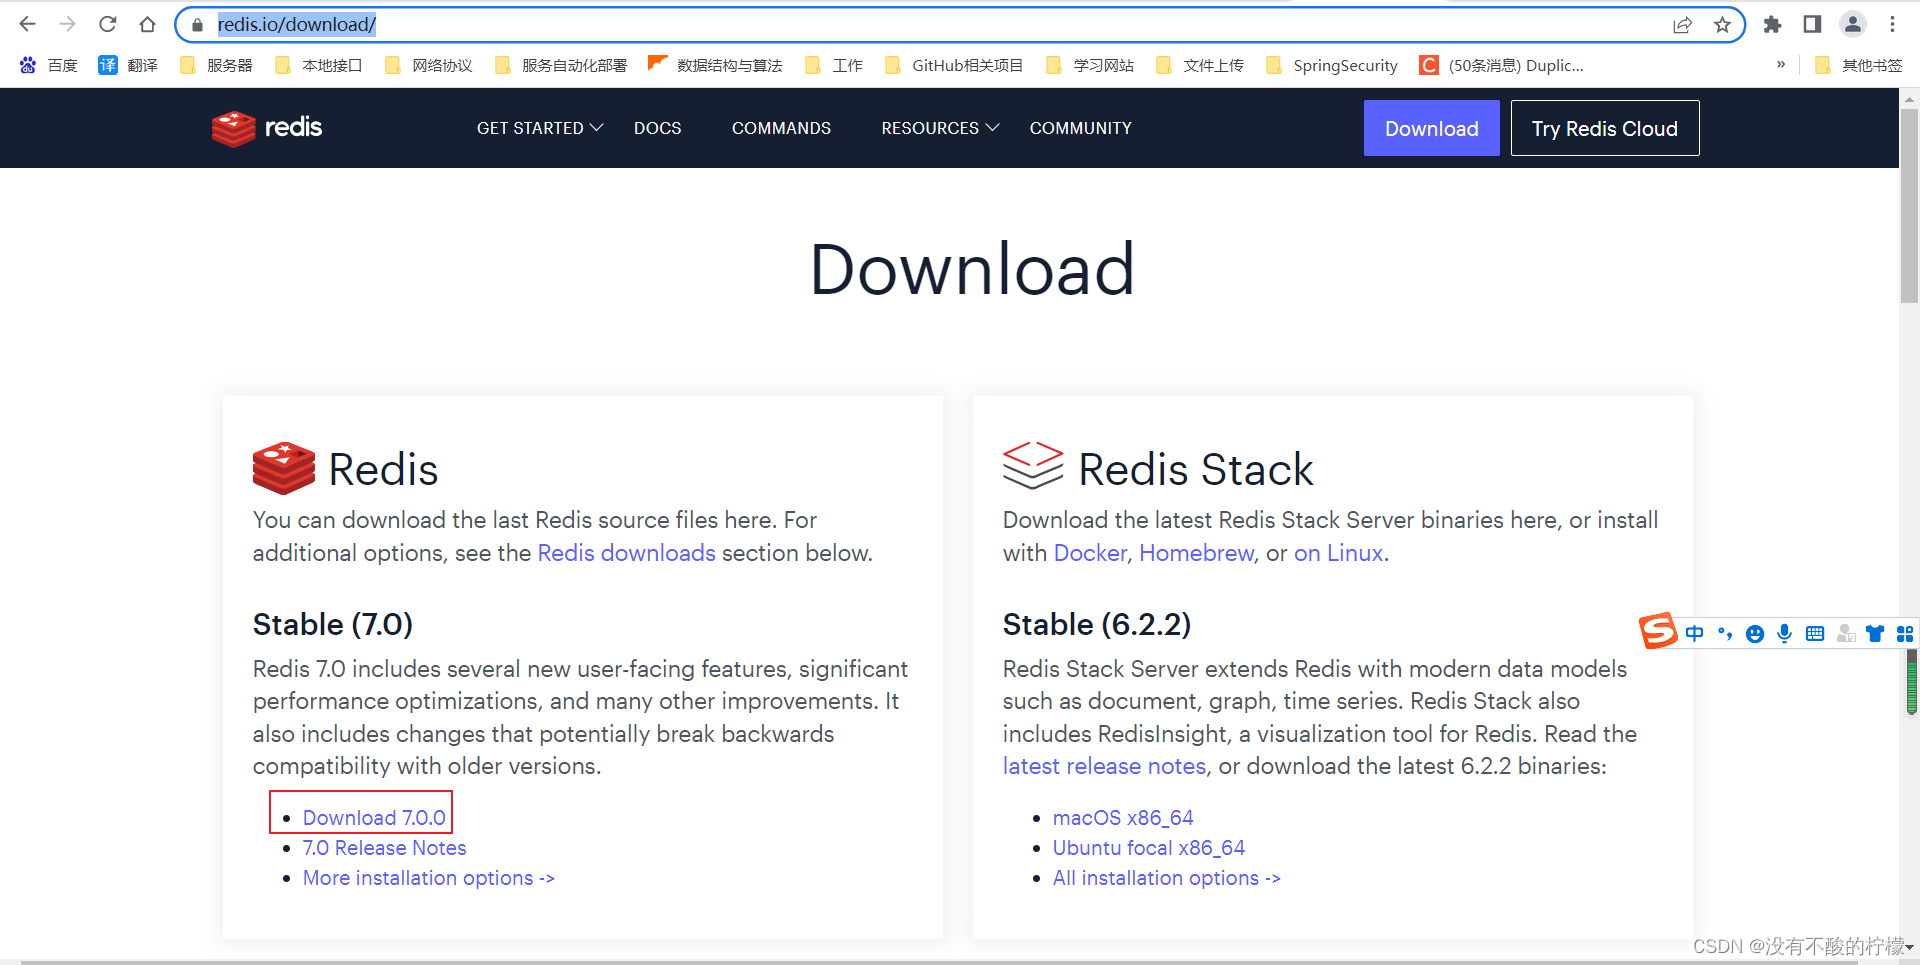This screenshot has width=1920, height=965.
Task: Open the user profile avatar icon
Action: pyautogui.click(x=1853, y=24)
